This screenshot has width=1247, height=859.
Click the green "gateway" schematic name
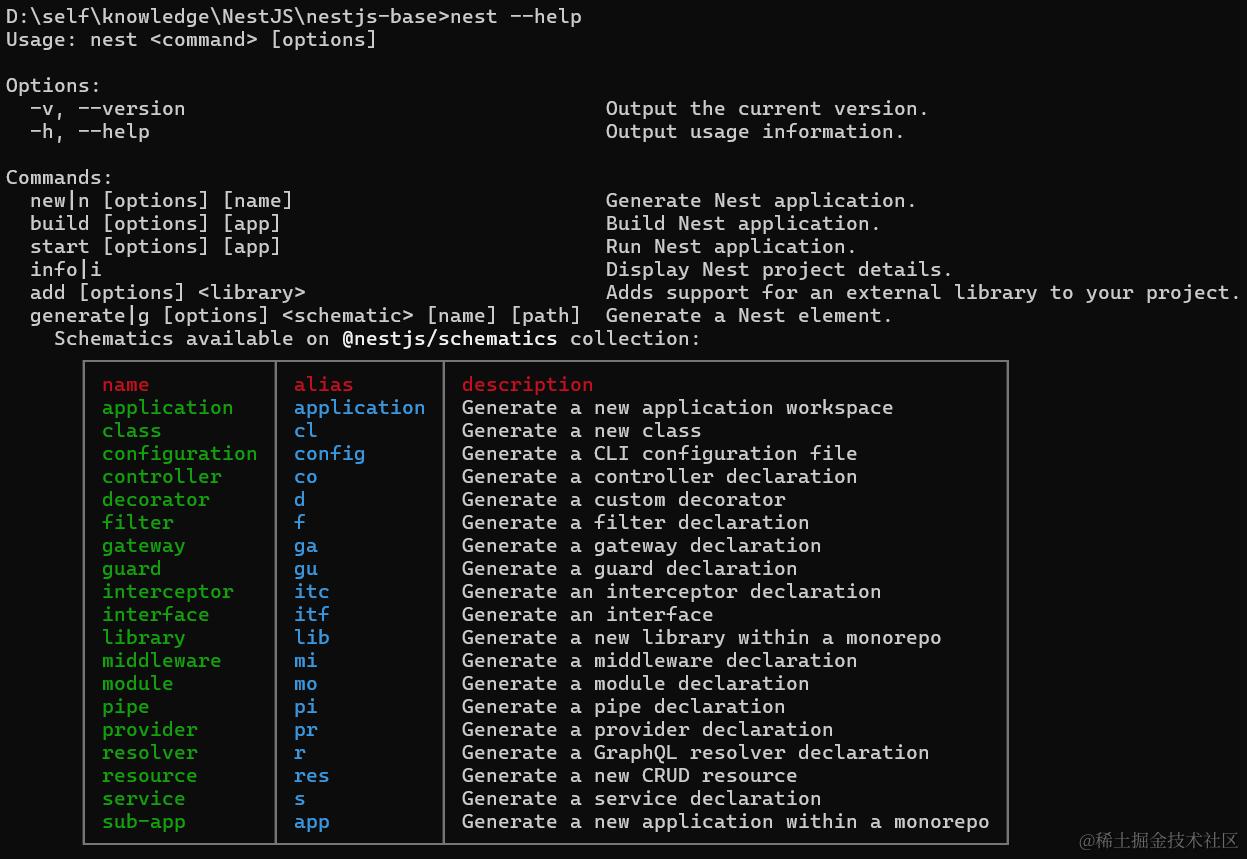(x=143, y=545)
